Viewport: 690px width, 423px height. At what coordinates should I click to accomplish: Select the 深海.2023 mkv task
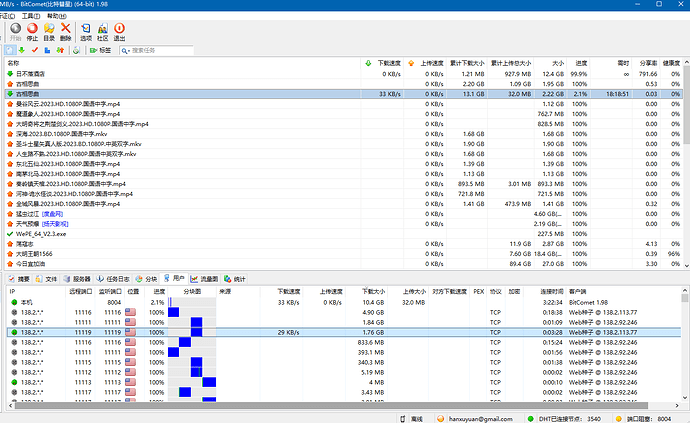(344, 134)
